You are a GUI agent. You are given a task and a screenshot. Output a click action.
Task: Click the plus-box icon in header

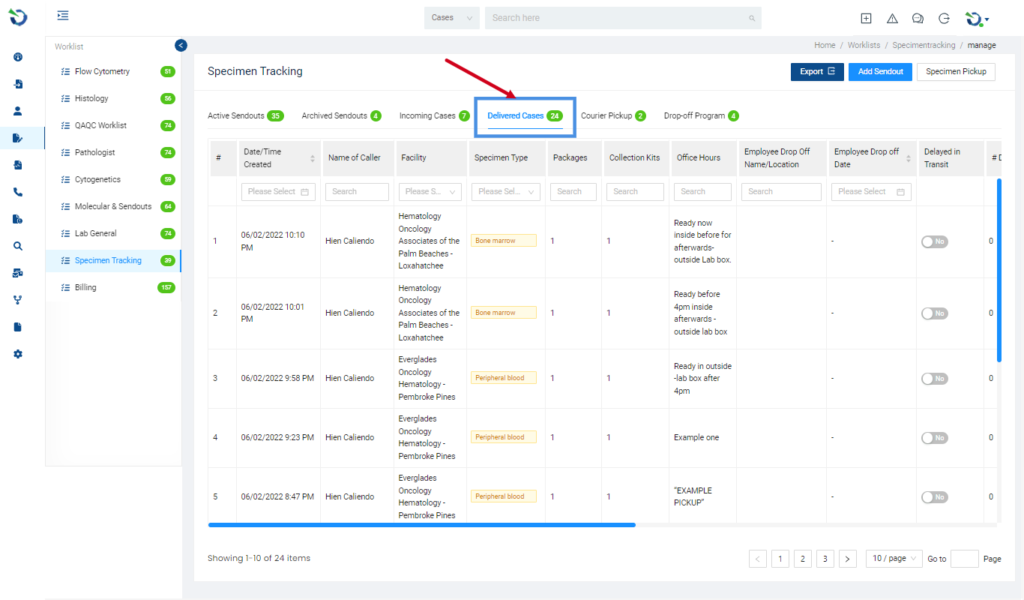point(866,18)
